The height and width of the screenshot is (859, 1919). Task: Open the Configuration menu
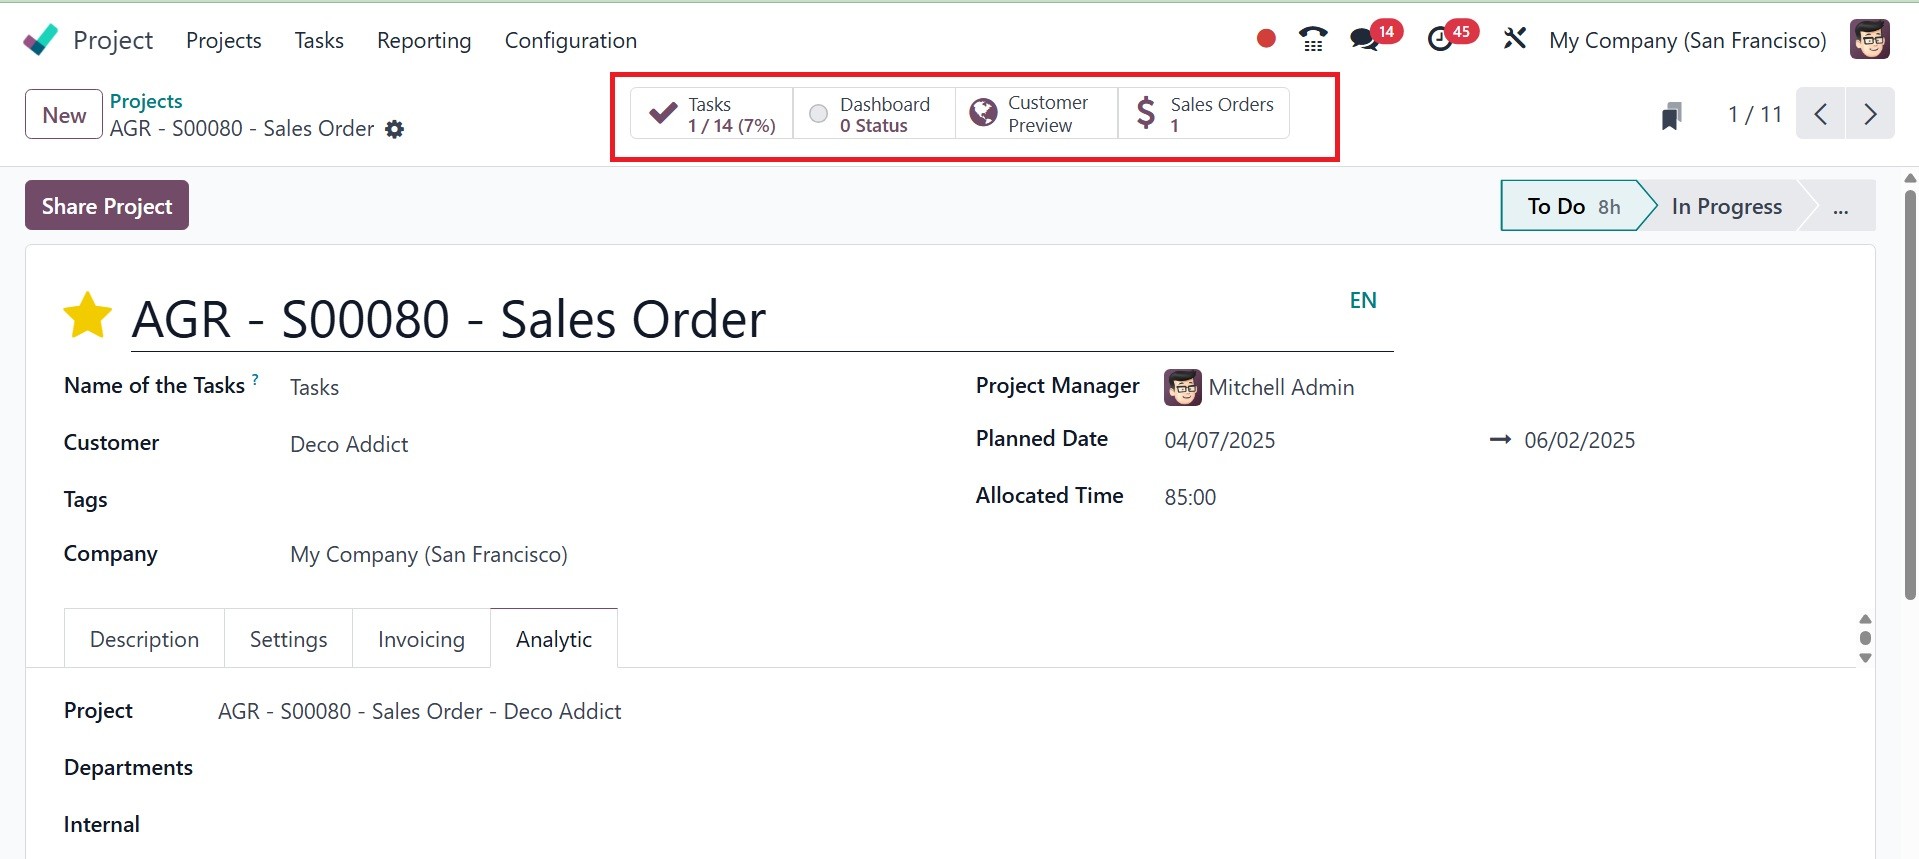tap(571, 40)
